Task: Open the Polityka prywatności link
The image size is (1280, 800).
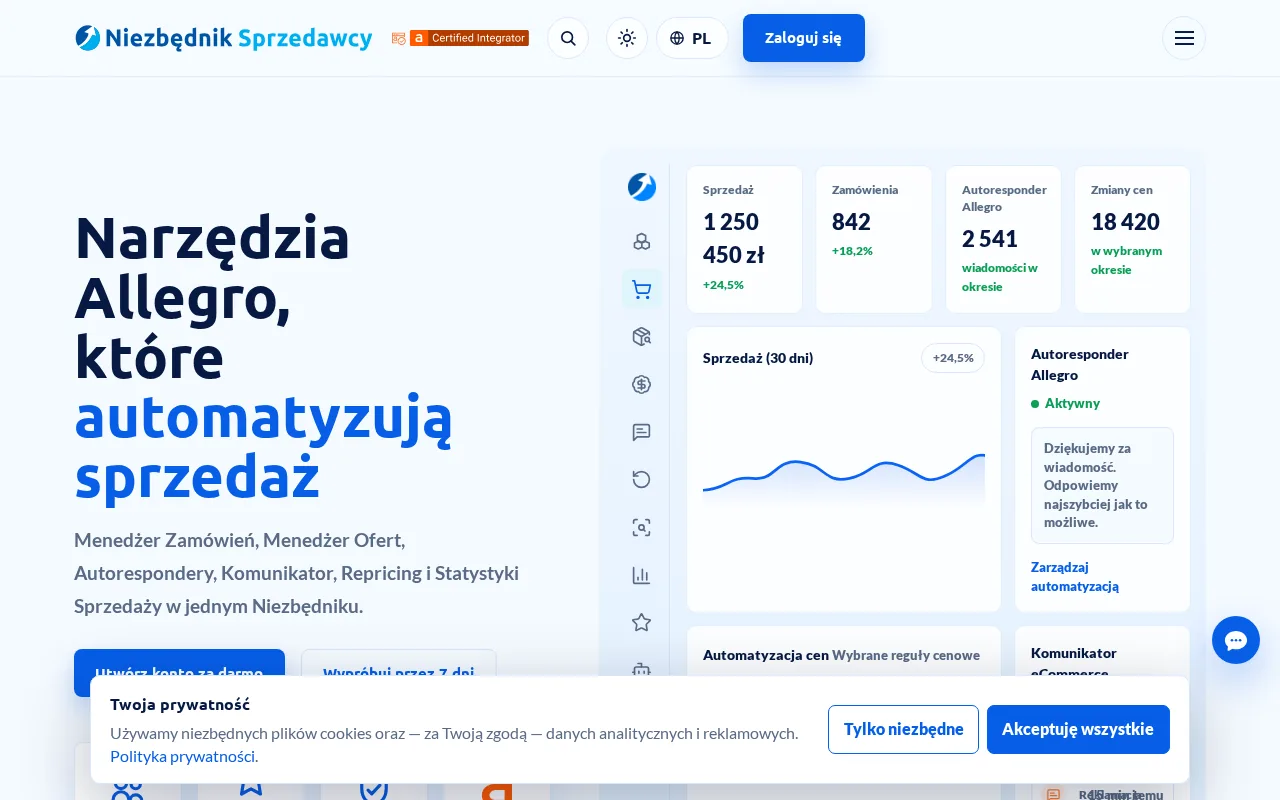Action: pos(183,756)
